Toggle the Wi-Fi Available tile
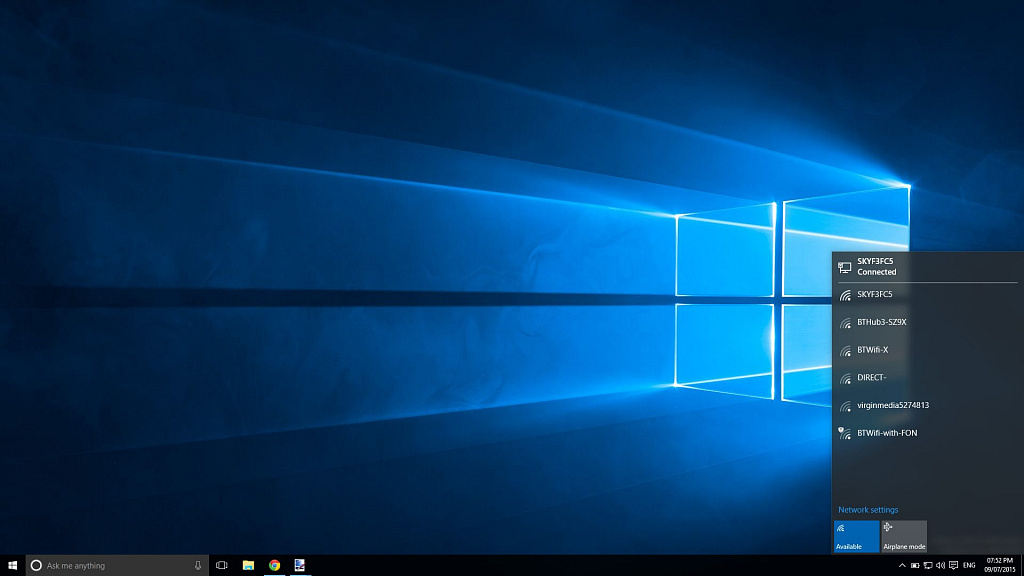Screen dimensions: 1024x576 tap(856, 536)
